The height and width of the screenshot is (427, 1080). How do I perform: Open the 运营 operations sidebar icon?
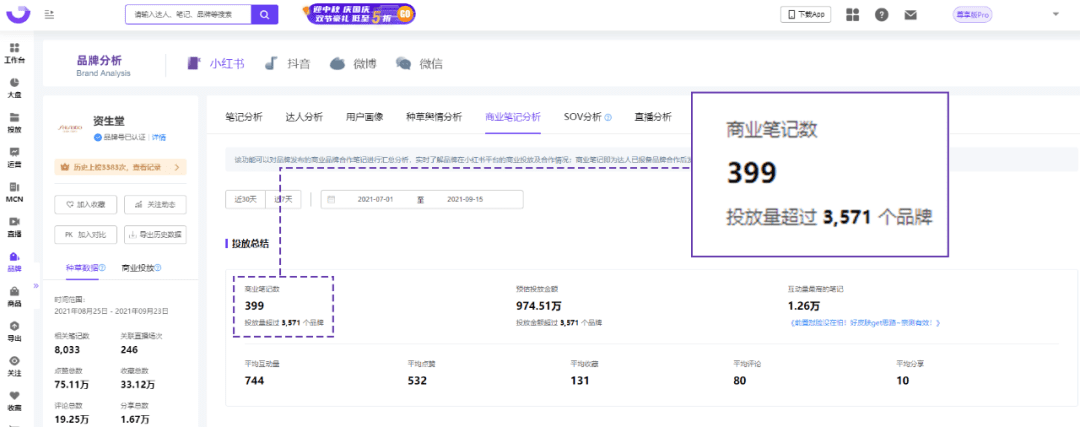click(14, 157)
